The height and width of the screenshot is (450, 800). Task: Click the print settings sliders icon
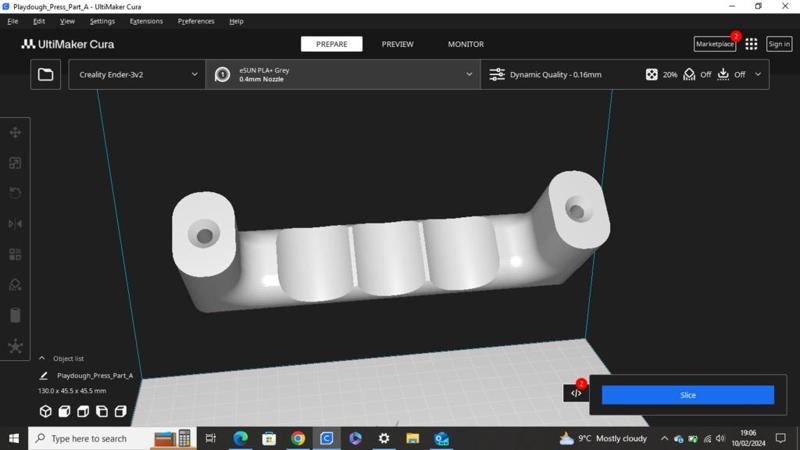pos(496,74)
